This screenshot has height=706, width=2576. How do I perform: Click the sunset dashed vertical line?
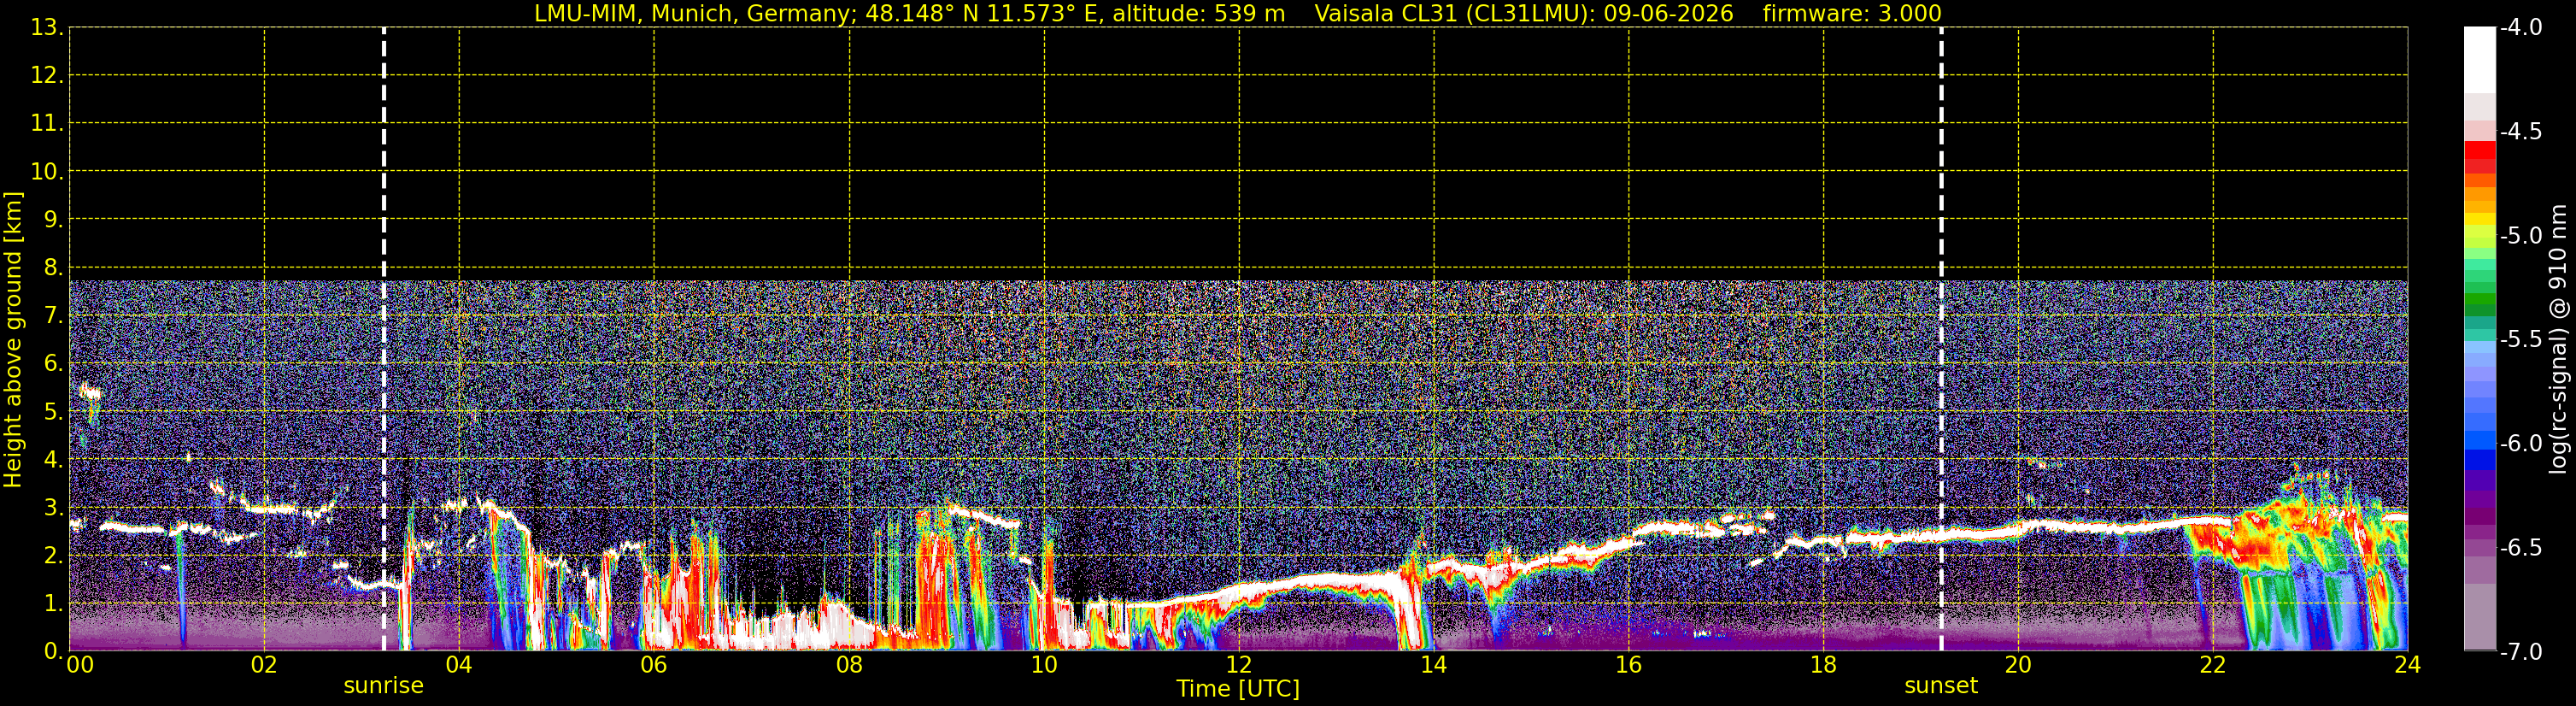(1941, 338)
